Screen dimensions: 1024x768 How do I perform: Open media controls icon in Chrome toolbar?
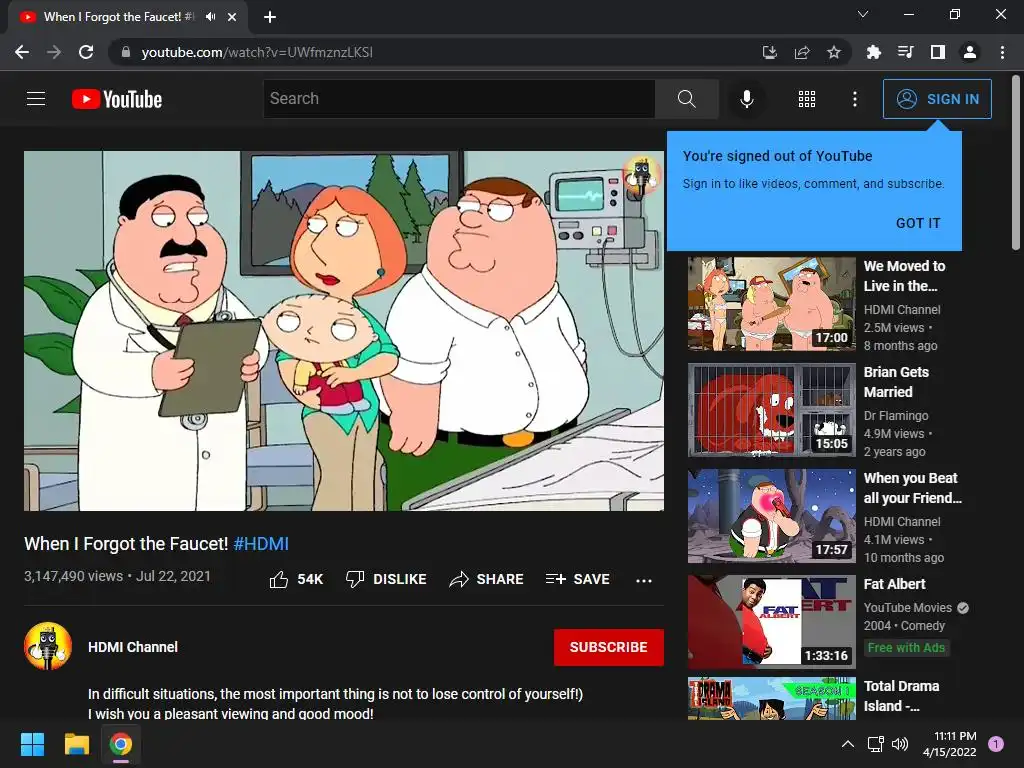click(x=906, y=52)
